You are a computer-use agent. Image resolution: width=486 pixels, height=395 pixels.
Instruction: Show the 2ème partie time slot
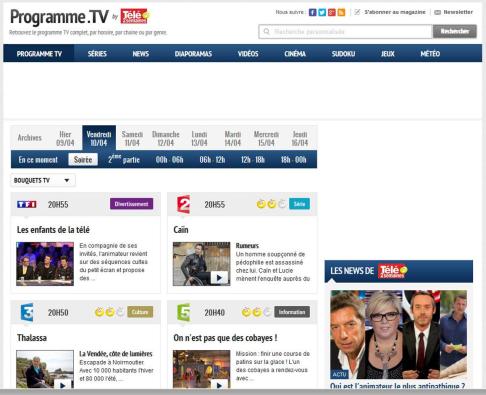coord(124,159)
